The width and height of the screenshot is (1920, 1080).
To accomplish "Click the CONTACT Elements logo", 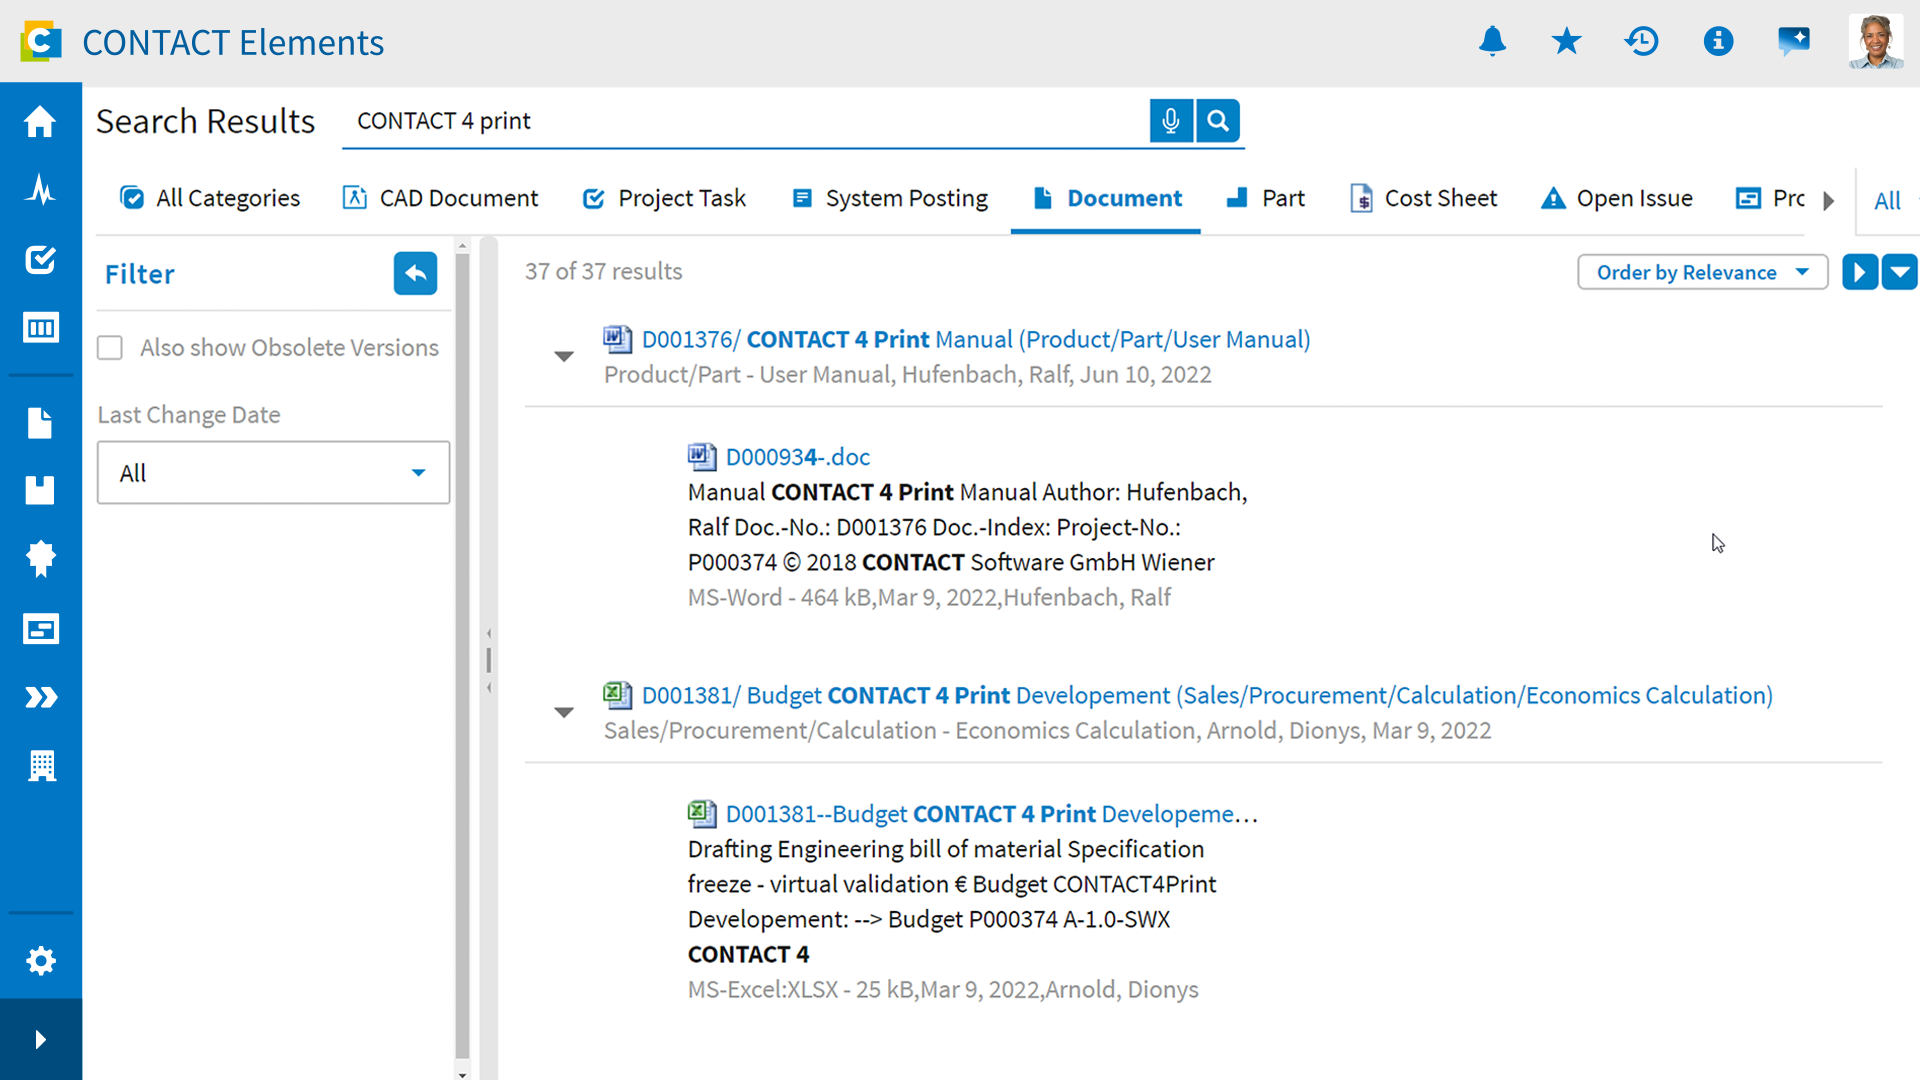I will (41, 42).
